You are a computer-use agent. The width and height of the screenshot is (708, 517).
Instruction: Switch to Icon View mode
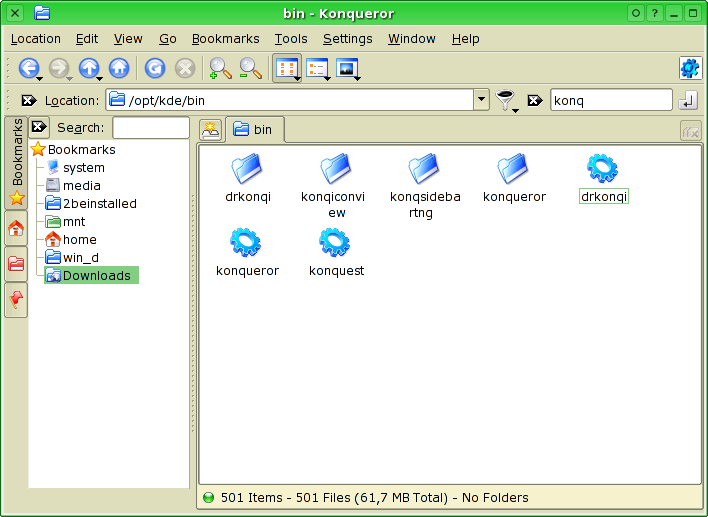coord(286,68)
